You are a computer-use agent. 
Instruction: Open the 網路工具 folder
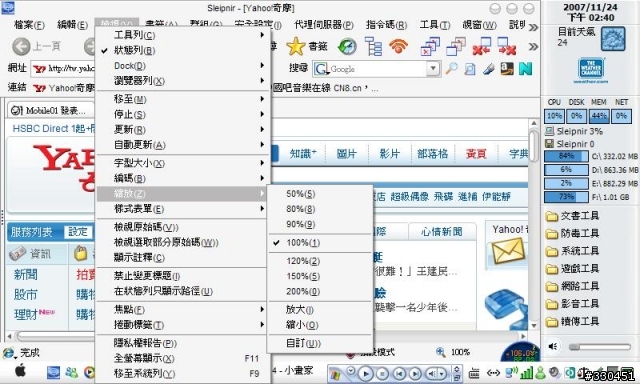pos(572,286)
